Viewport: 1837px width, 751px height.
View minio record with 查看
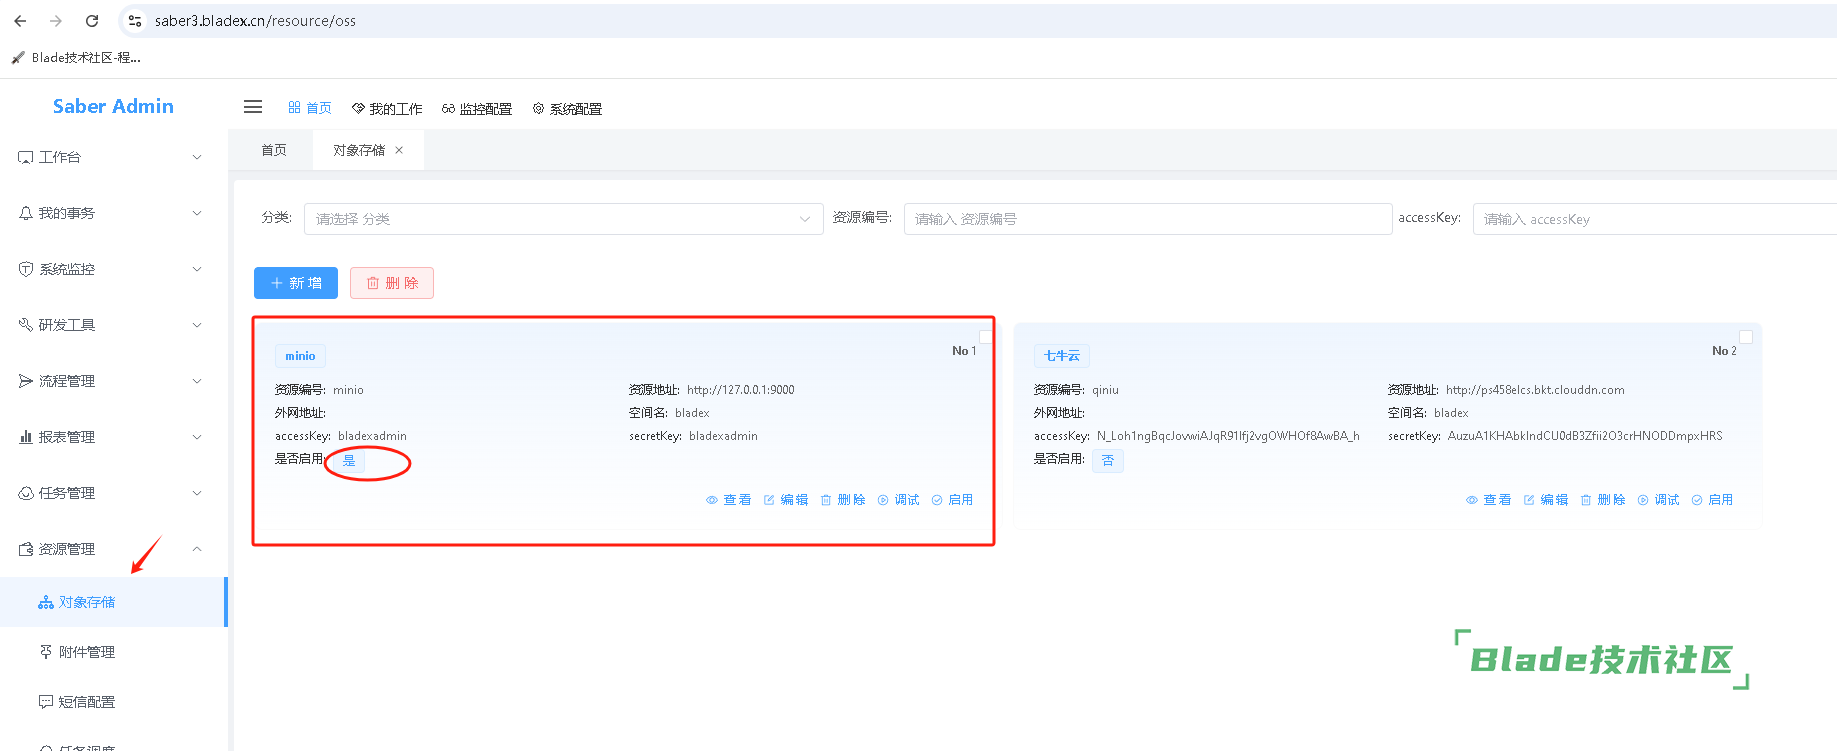(729, 500)
